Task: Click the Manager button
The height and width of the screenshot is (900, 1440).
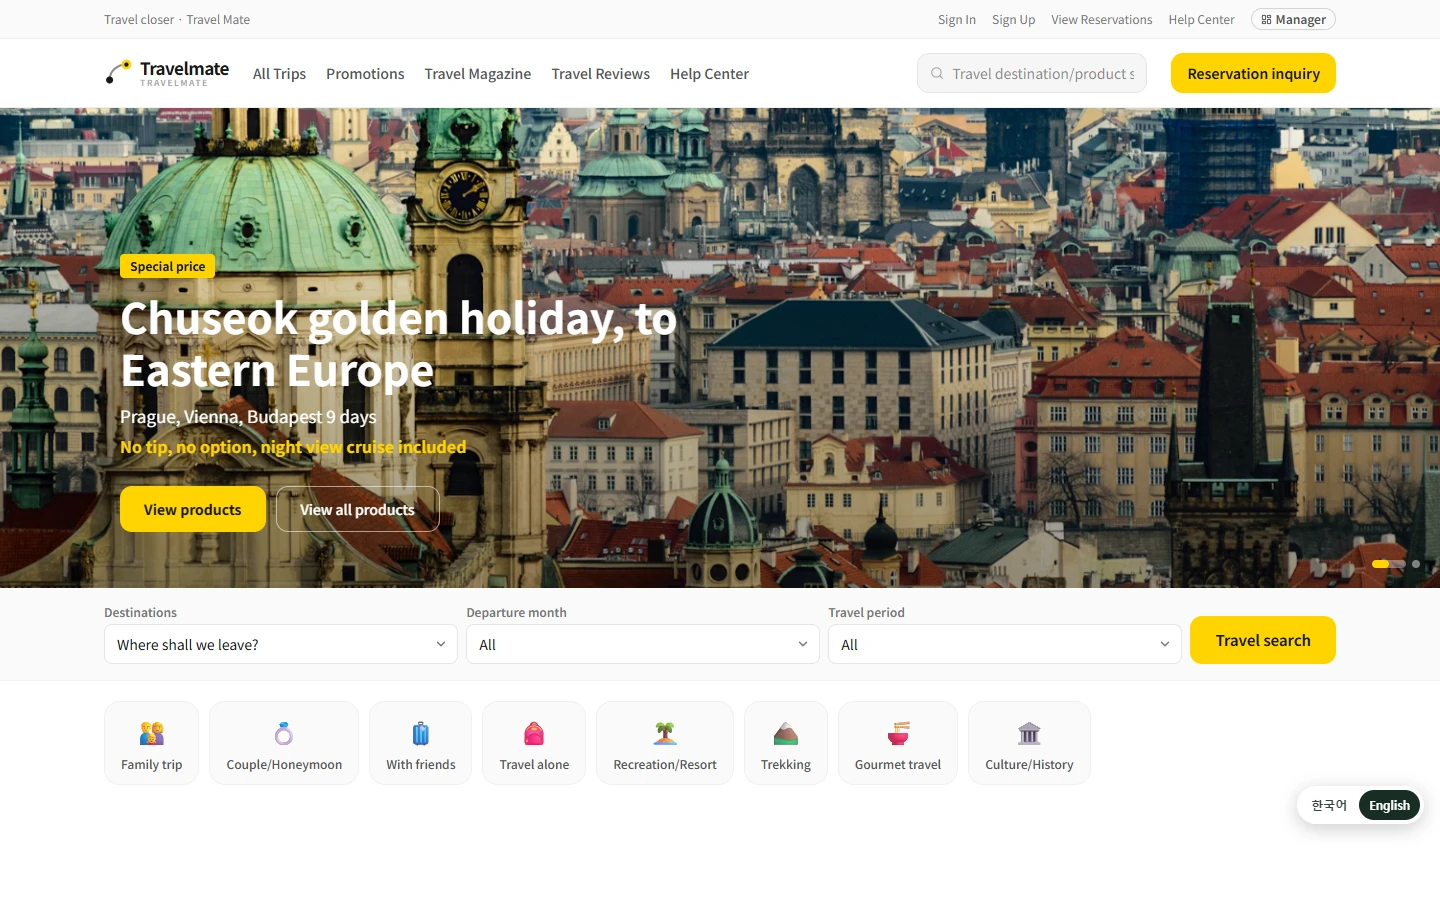Action: (1293, 20)
